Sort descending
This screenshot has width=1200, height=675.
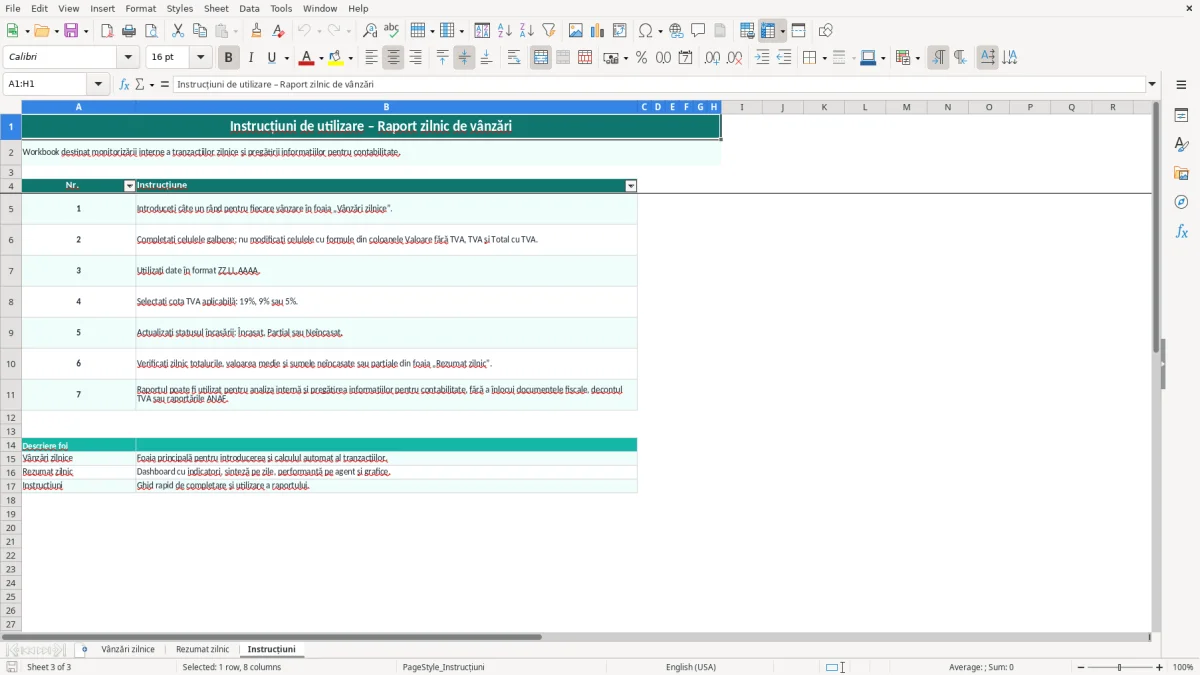click(x=527, y=31)
